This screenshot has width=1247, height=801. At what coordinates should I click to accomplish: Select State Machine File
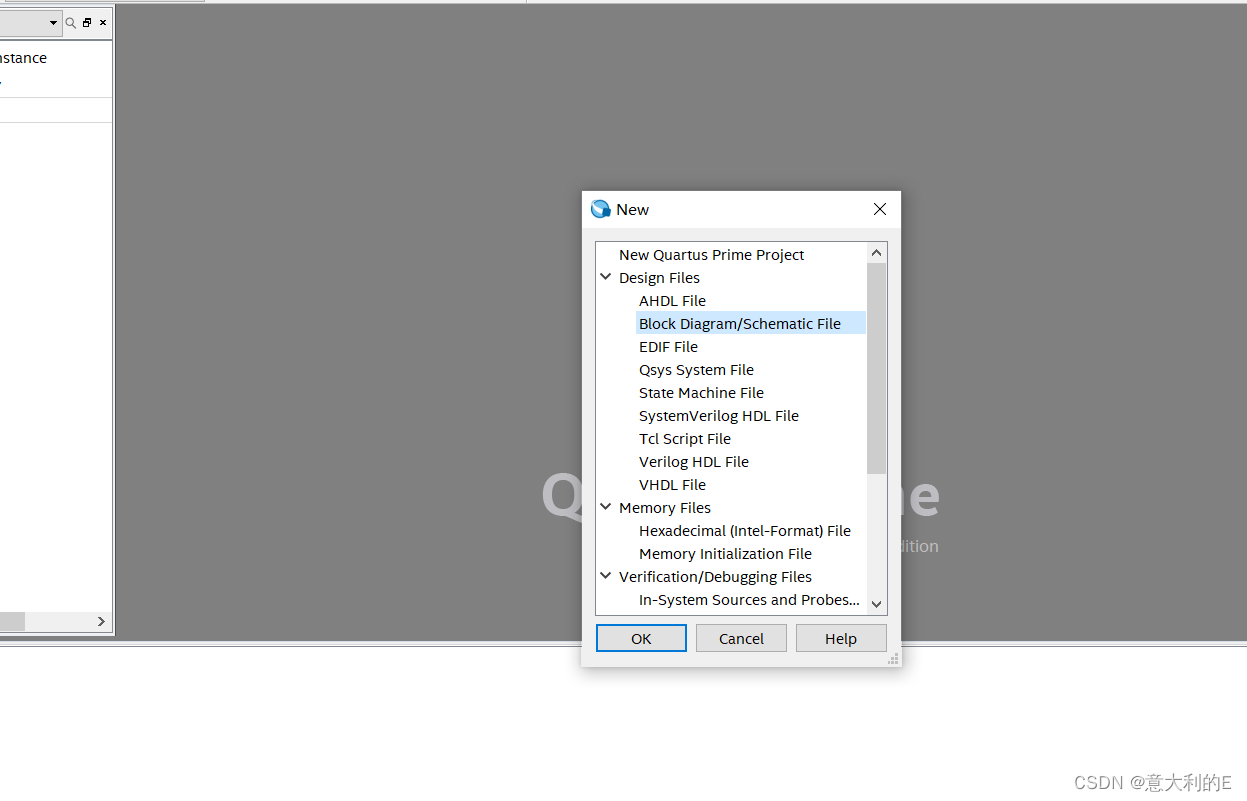pos(701,393)
